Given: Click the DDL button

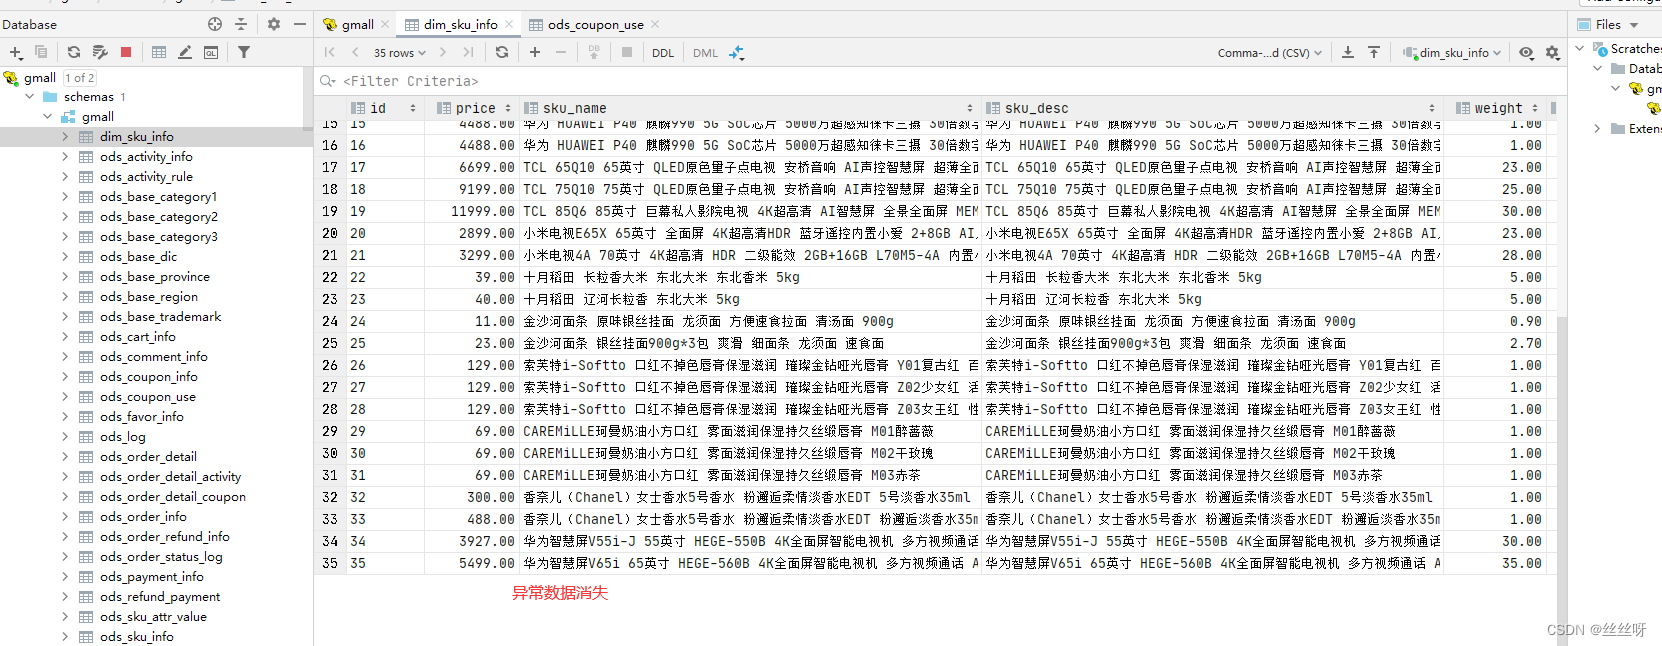Looking at the screenshot, I should pos(663,53).
